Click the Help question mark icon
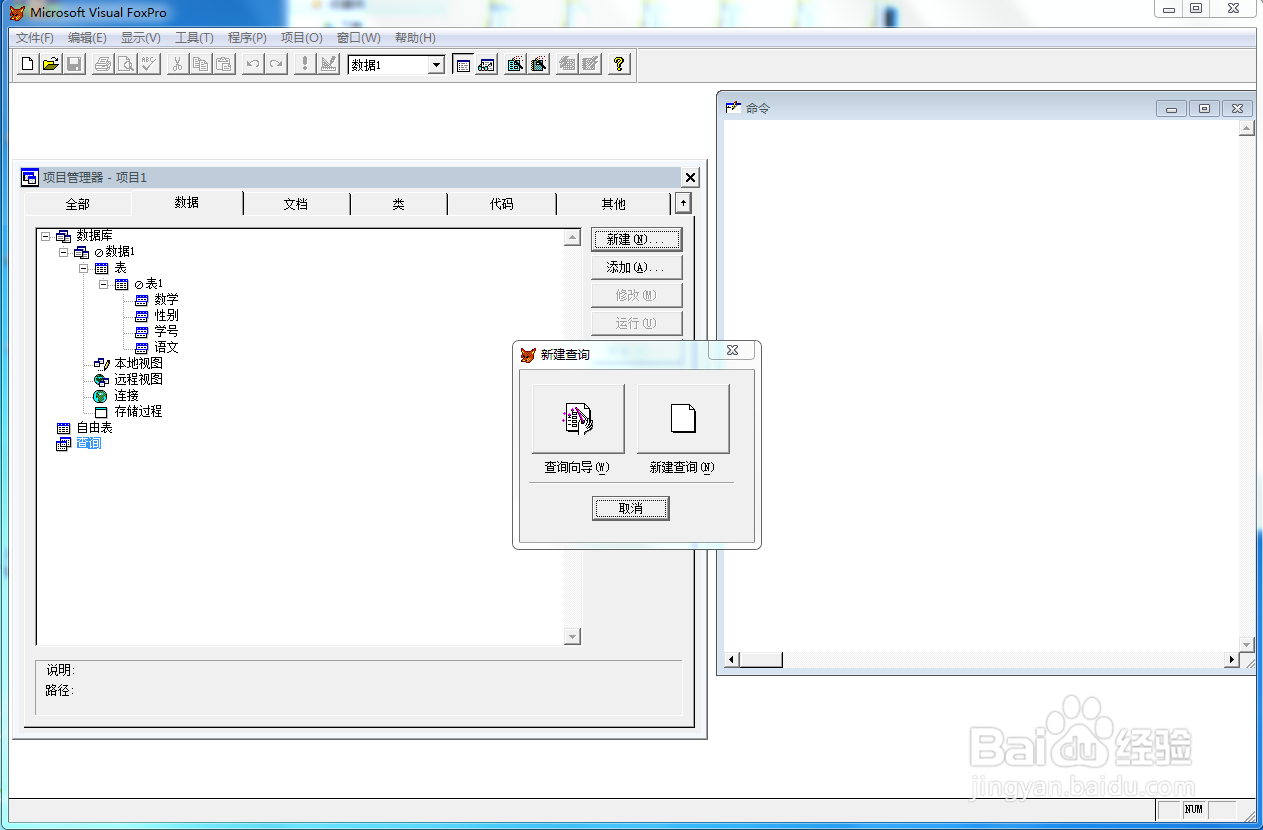 tap(619, 64)
